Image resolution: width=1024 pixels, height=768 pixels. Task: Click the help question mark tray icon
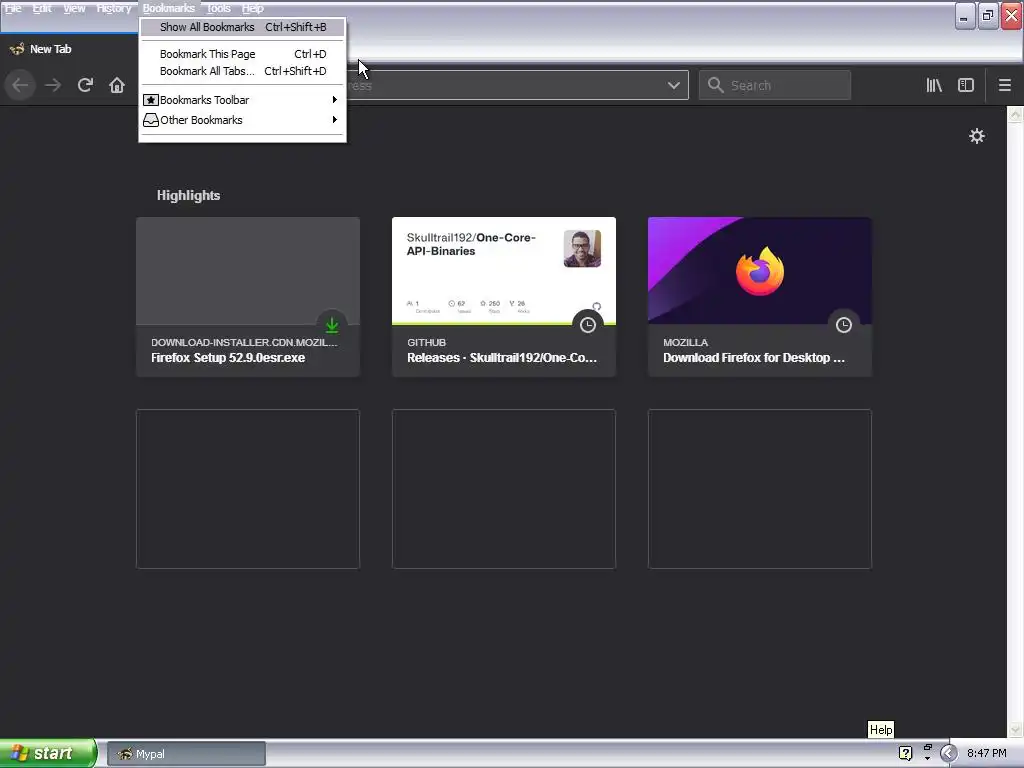pyautogui.click(x=905, y=753)
